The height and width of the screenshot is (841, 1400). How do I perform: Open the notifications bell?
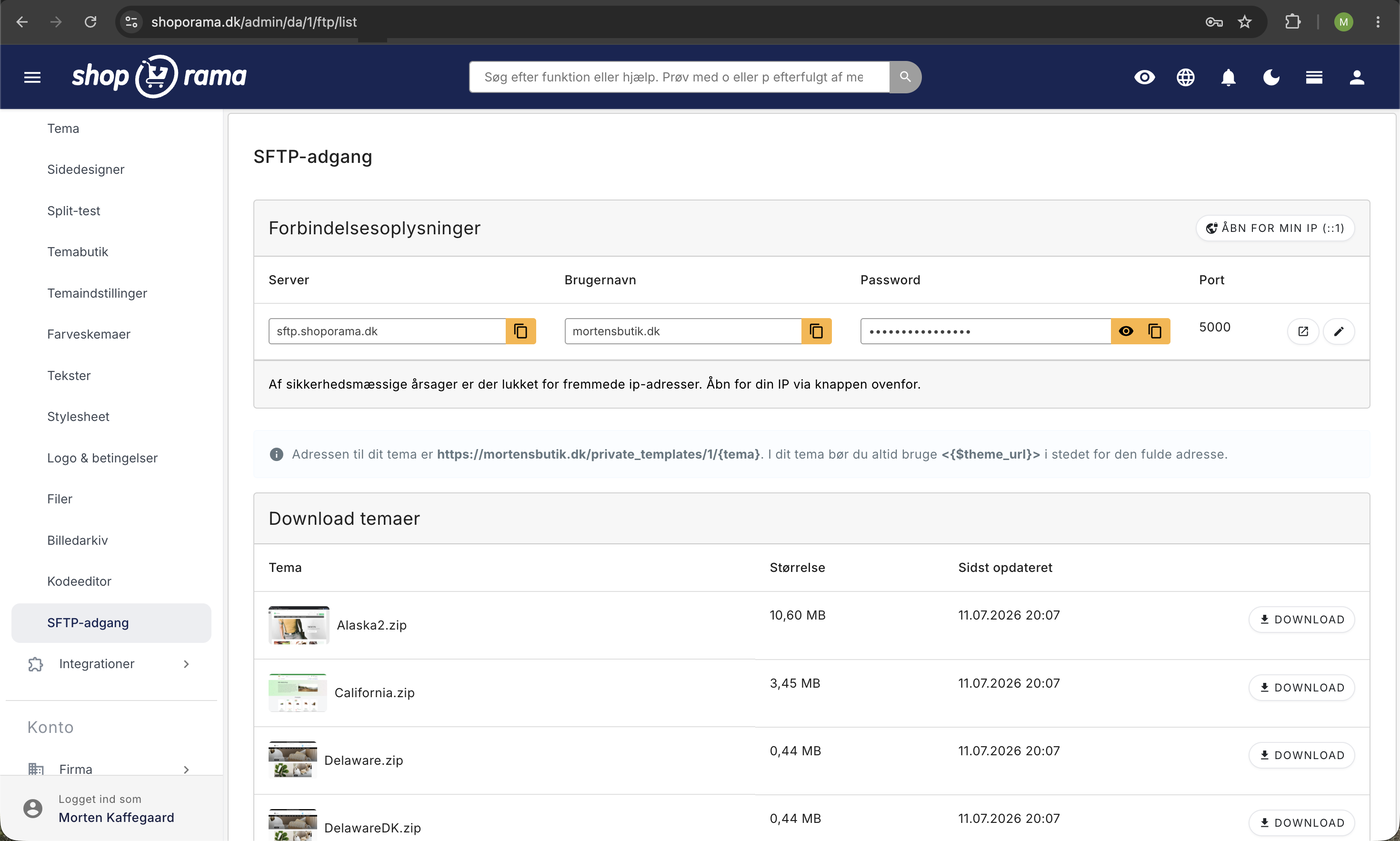[x=1229, y=77]
